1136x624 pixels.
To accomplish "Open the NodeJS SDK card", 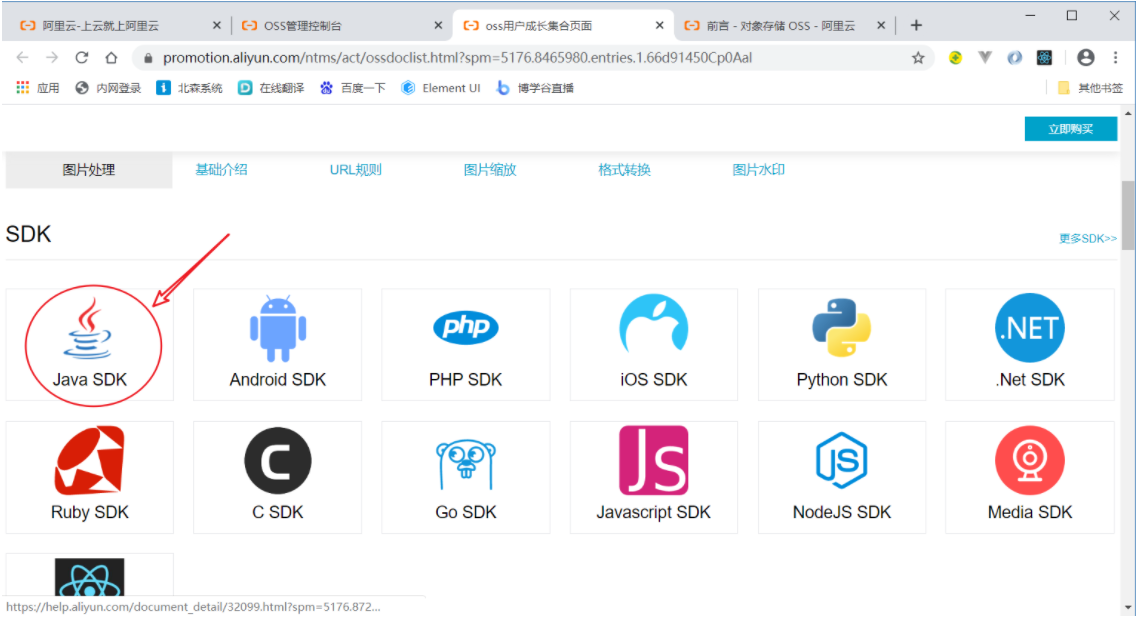I will click(x=842, y=477).
